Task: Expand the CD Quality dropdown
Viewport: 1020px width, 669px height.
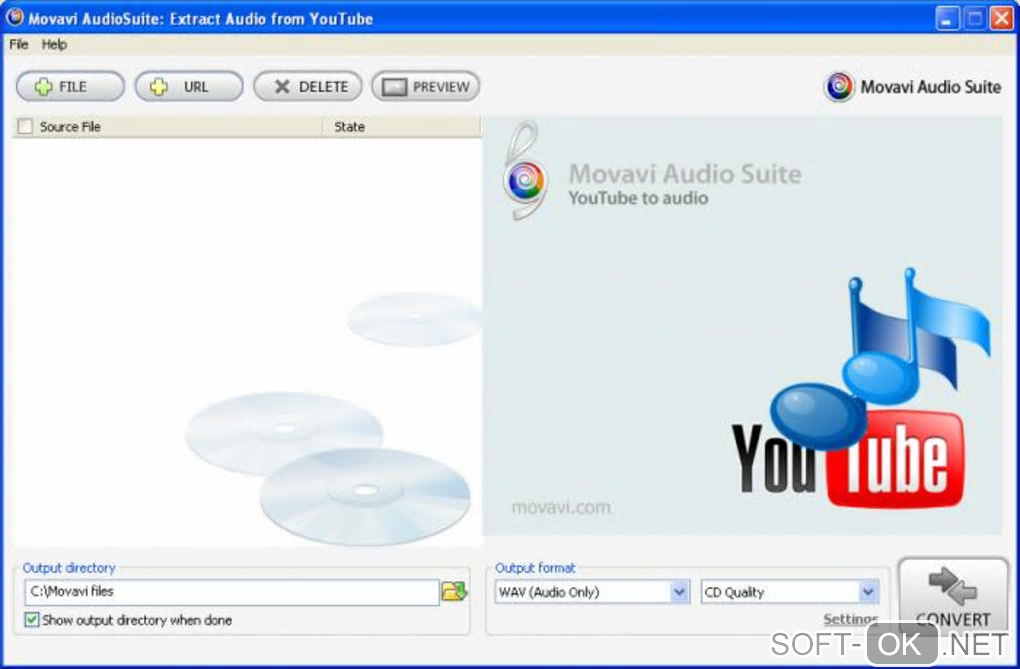Action: (868, 592)
